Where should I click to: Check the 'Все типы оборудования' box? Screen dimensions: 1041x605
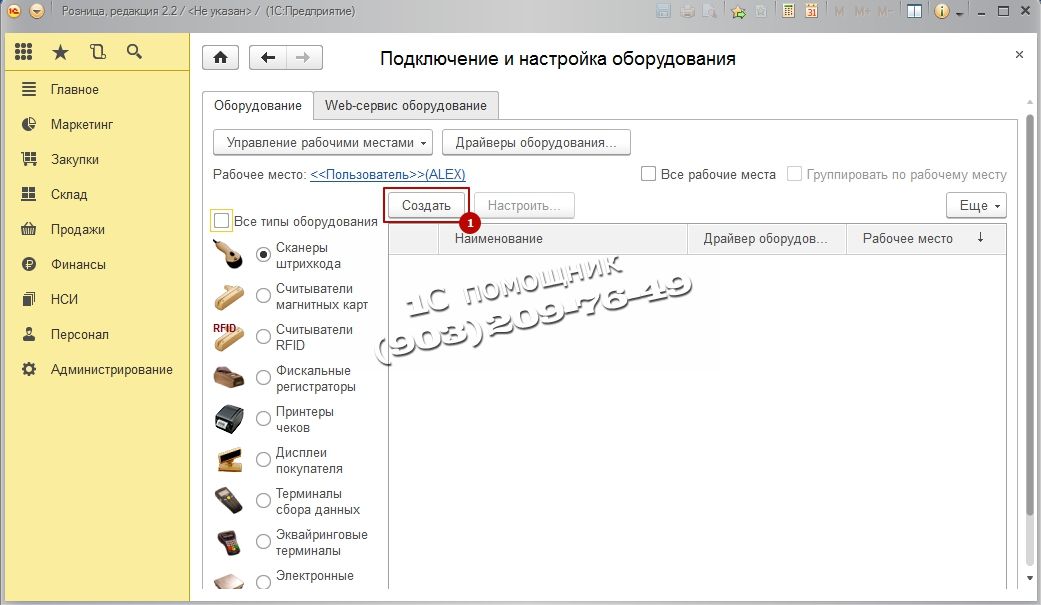point(222,221)
